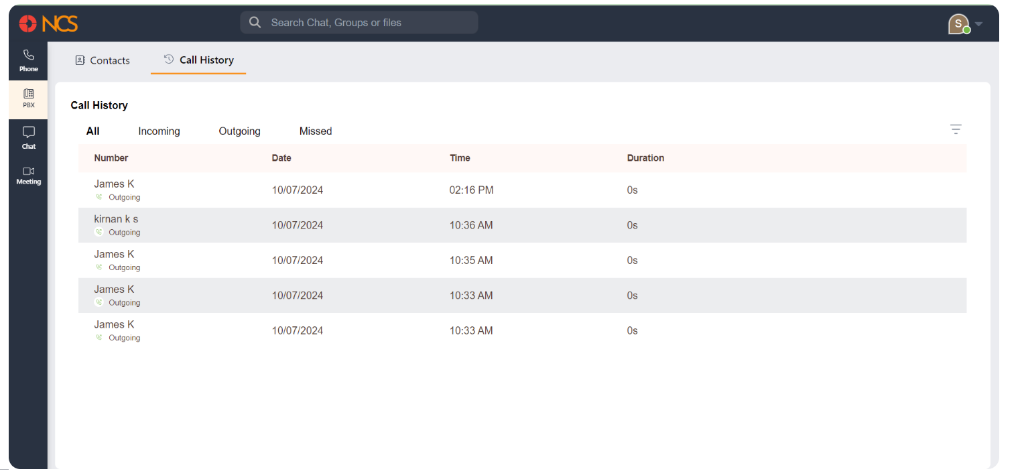Open the Chat section in sidebar
This screenshot has height=470, width=1024.
28,138
